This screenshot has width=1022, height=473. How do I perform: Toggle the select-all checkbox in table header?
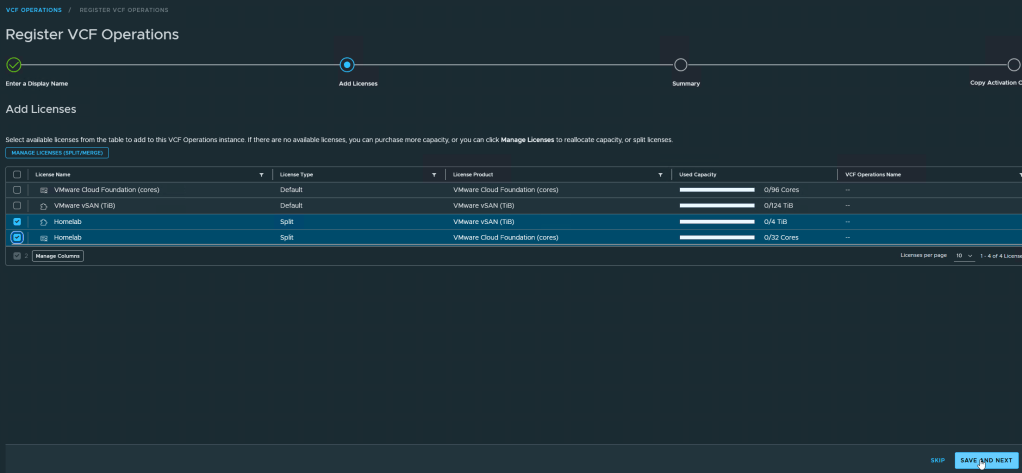coord(17,174)
